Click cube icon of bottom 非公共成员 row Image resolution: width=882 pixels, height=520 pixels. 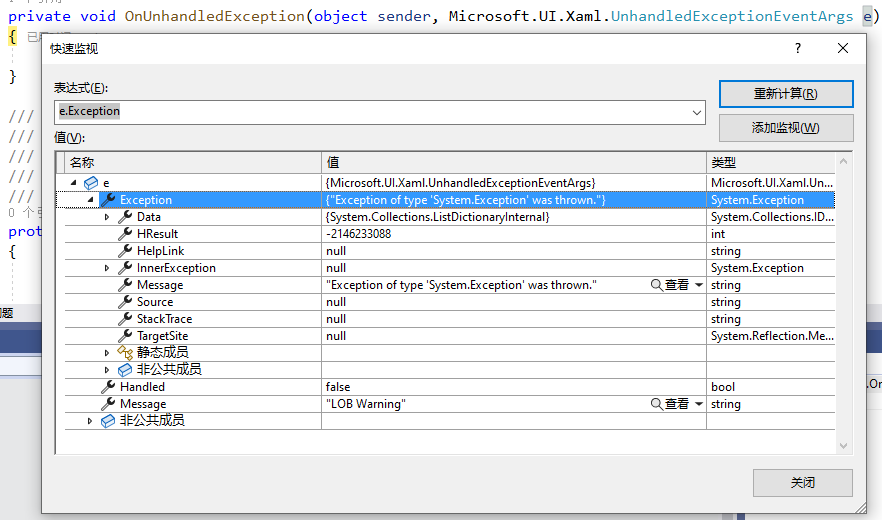coord(108,421)
